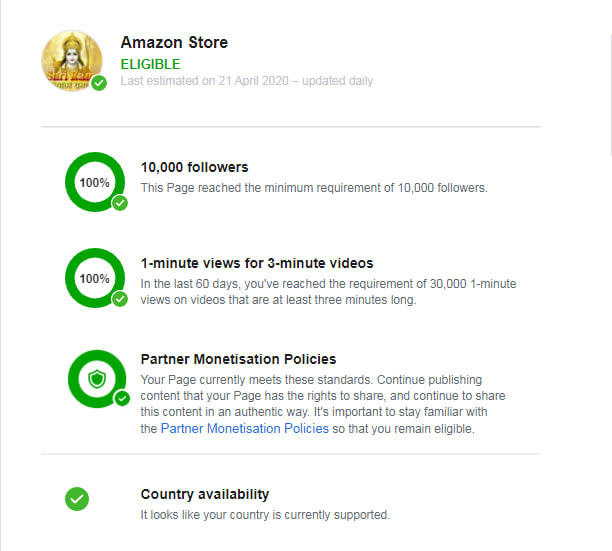Click the Country availability heading
This screenshot has width=612, height=551.
(205, 494)
